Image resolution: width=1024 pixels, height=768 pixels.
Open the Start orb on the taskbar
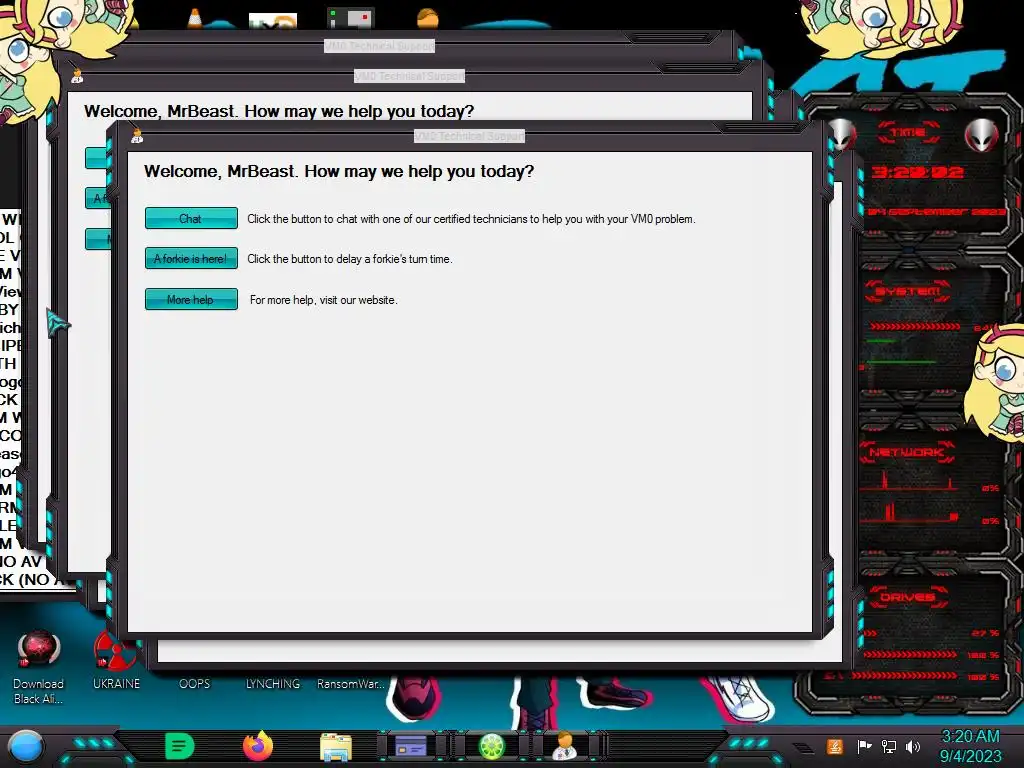25,746
